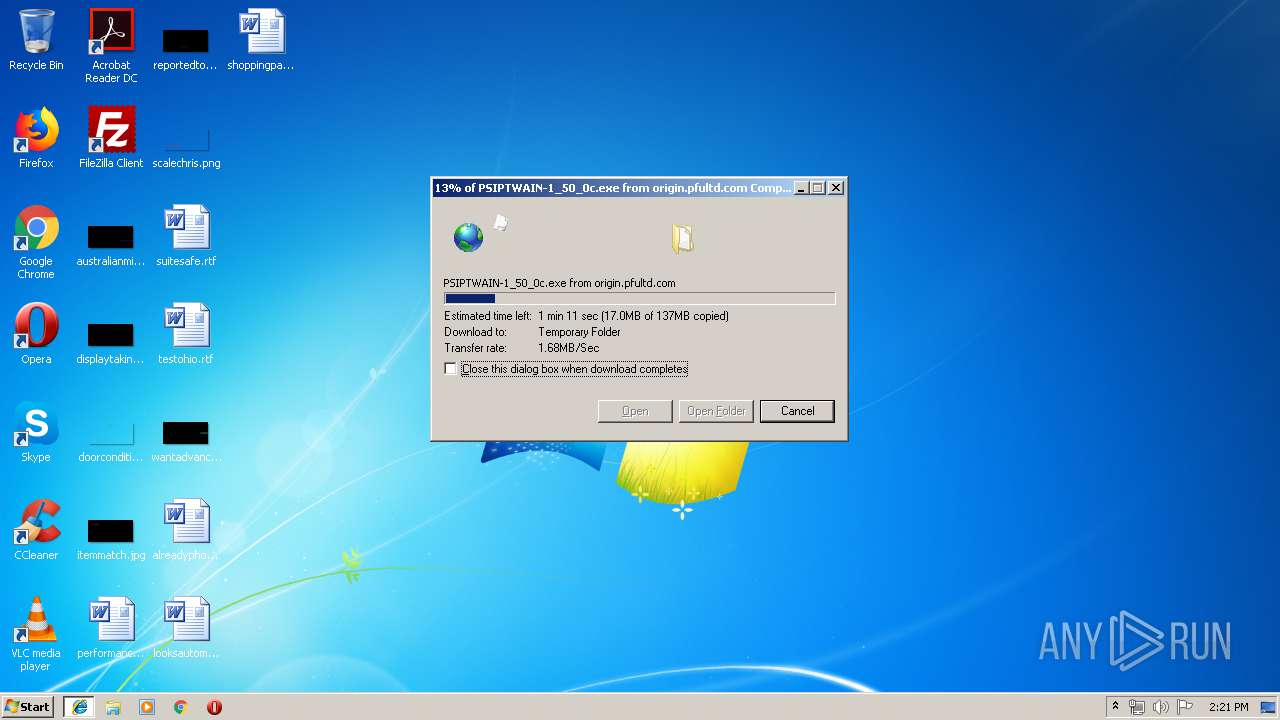Click the Open Folder button
This screenshot has width=1280, height=720.
(716, 411)
